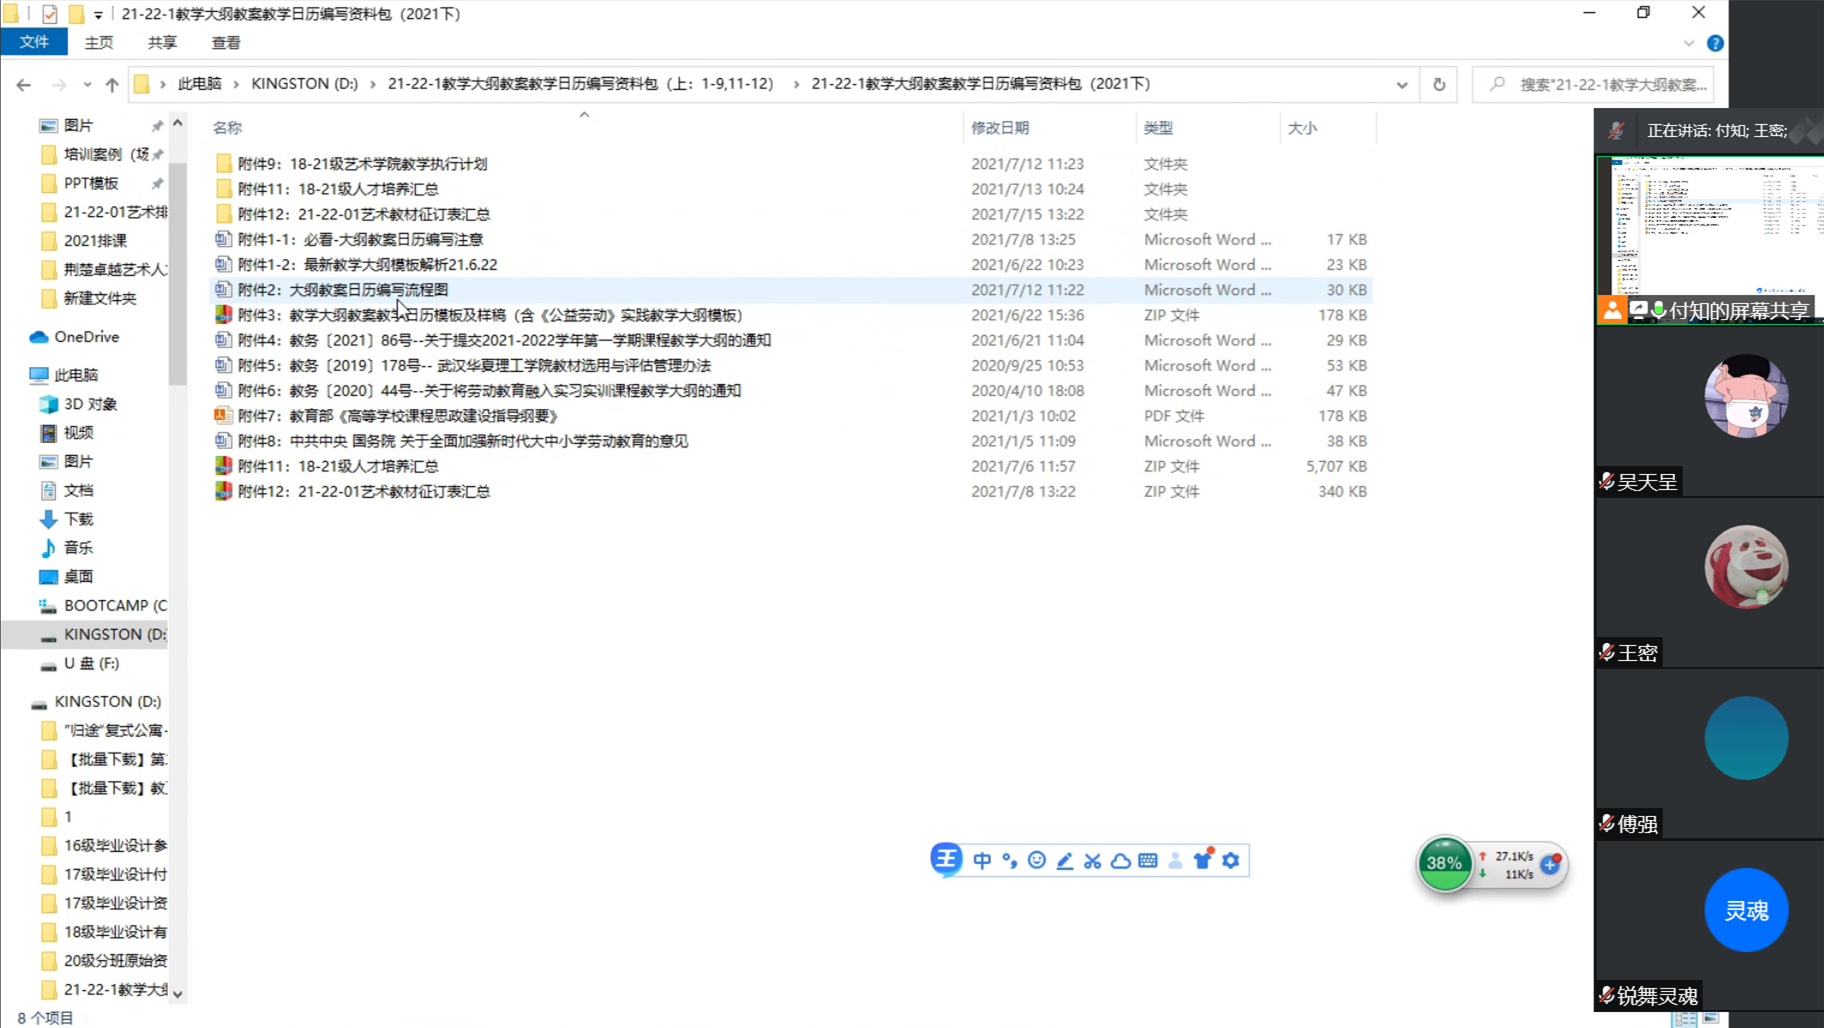The width and height of the screenshot is (1824, 1028).
Task: Click KINGSTON (D:) in the breadcrumb path
Action: pyautogui.click(x=304, y=84)
